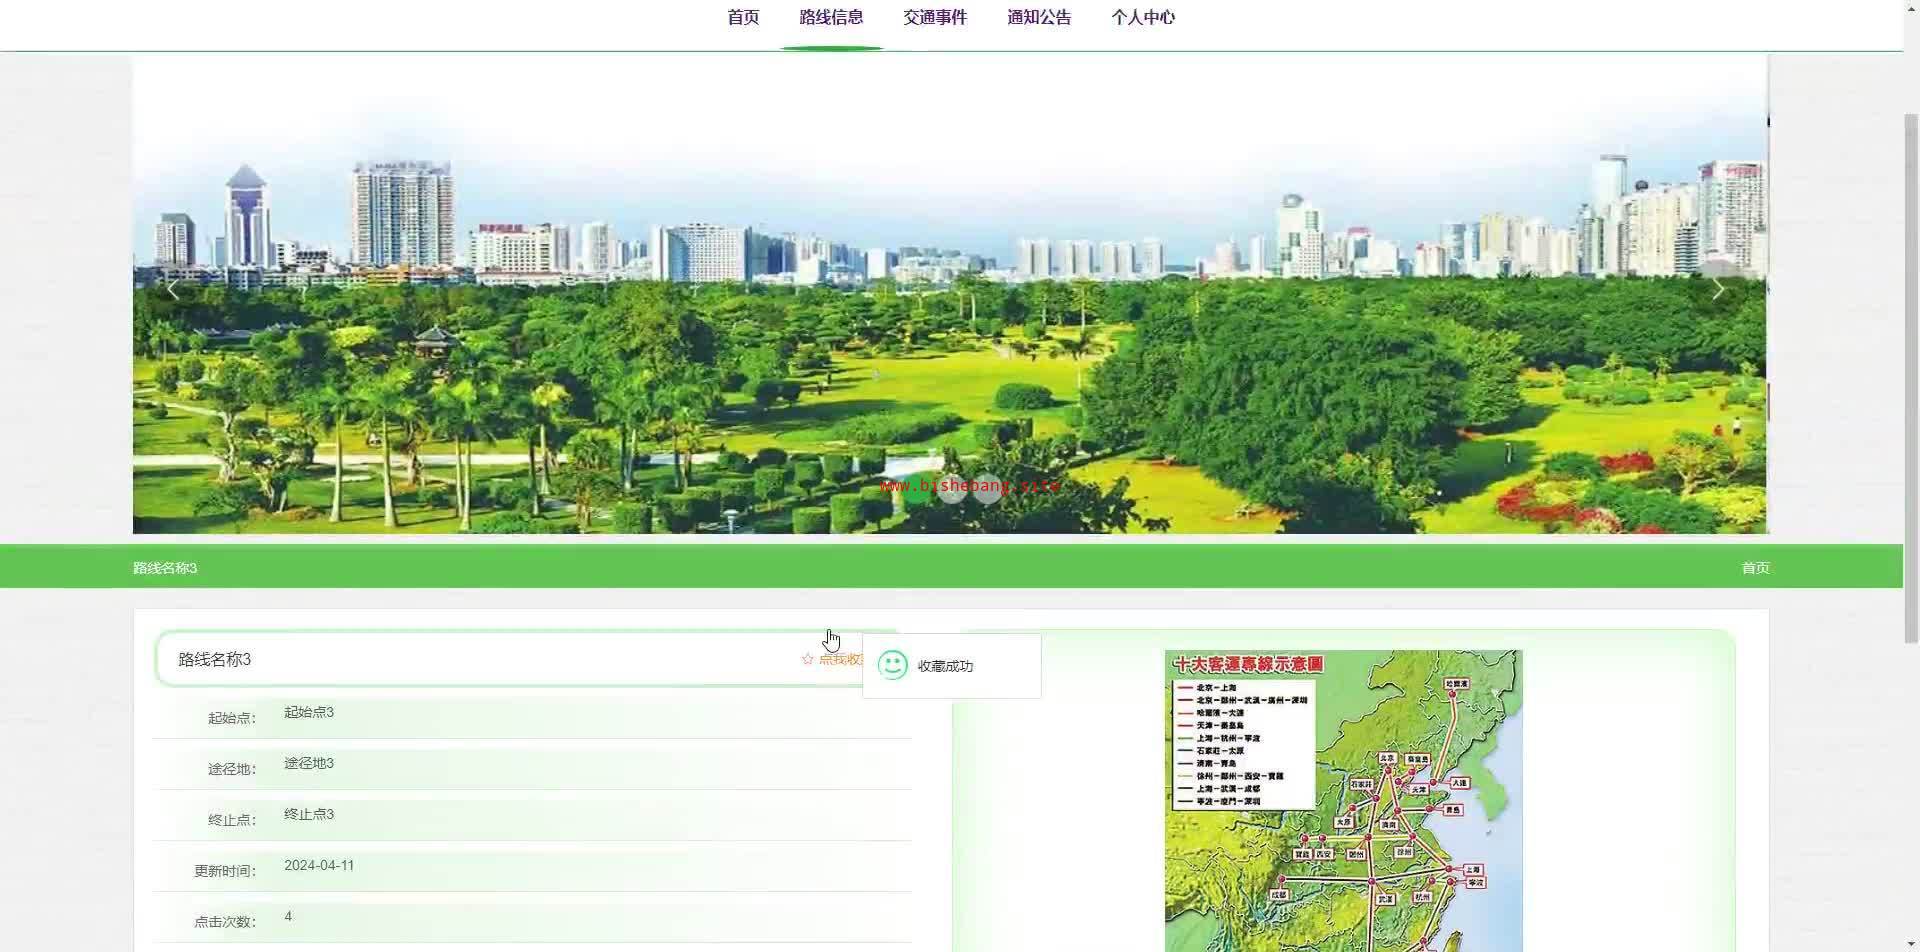The image size is (1920, 952).
Task: Click the 首页 link in the green breadcrumb bar
Action: tap(1755, 568)
